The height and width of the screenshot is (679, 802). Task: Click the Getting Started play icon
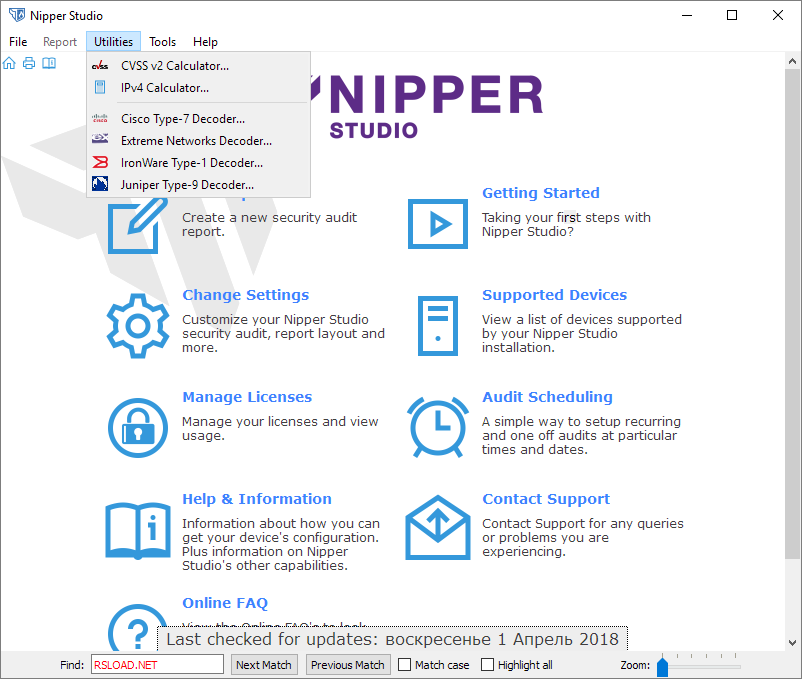438,224
